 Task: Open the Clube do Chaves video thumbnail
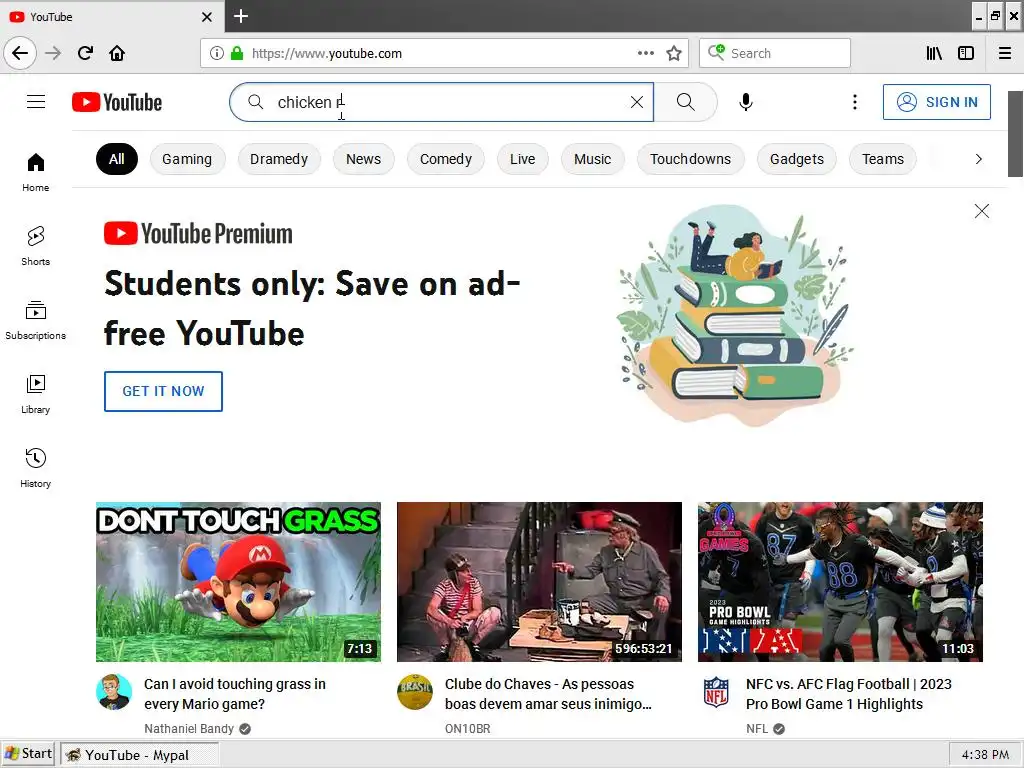coord(539,582)
